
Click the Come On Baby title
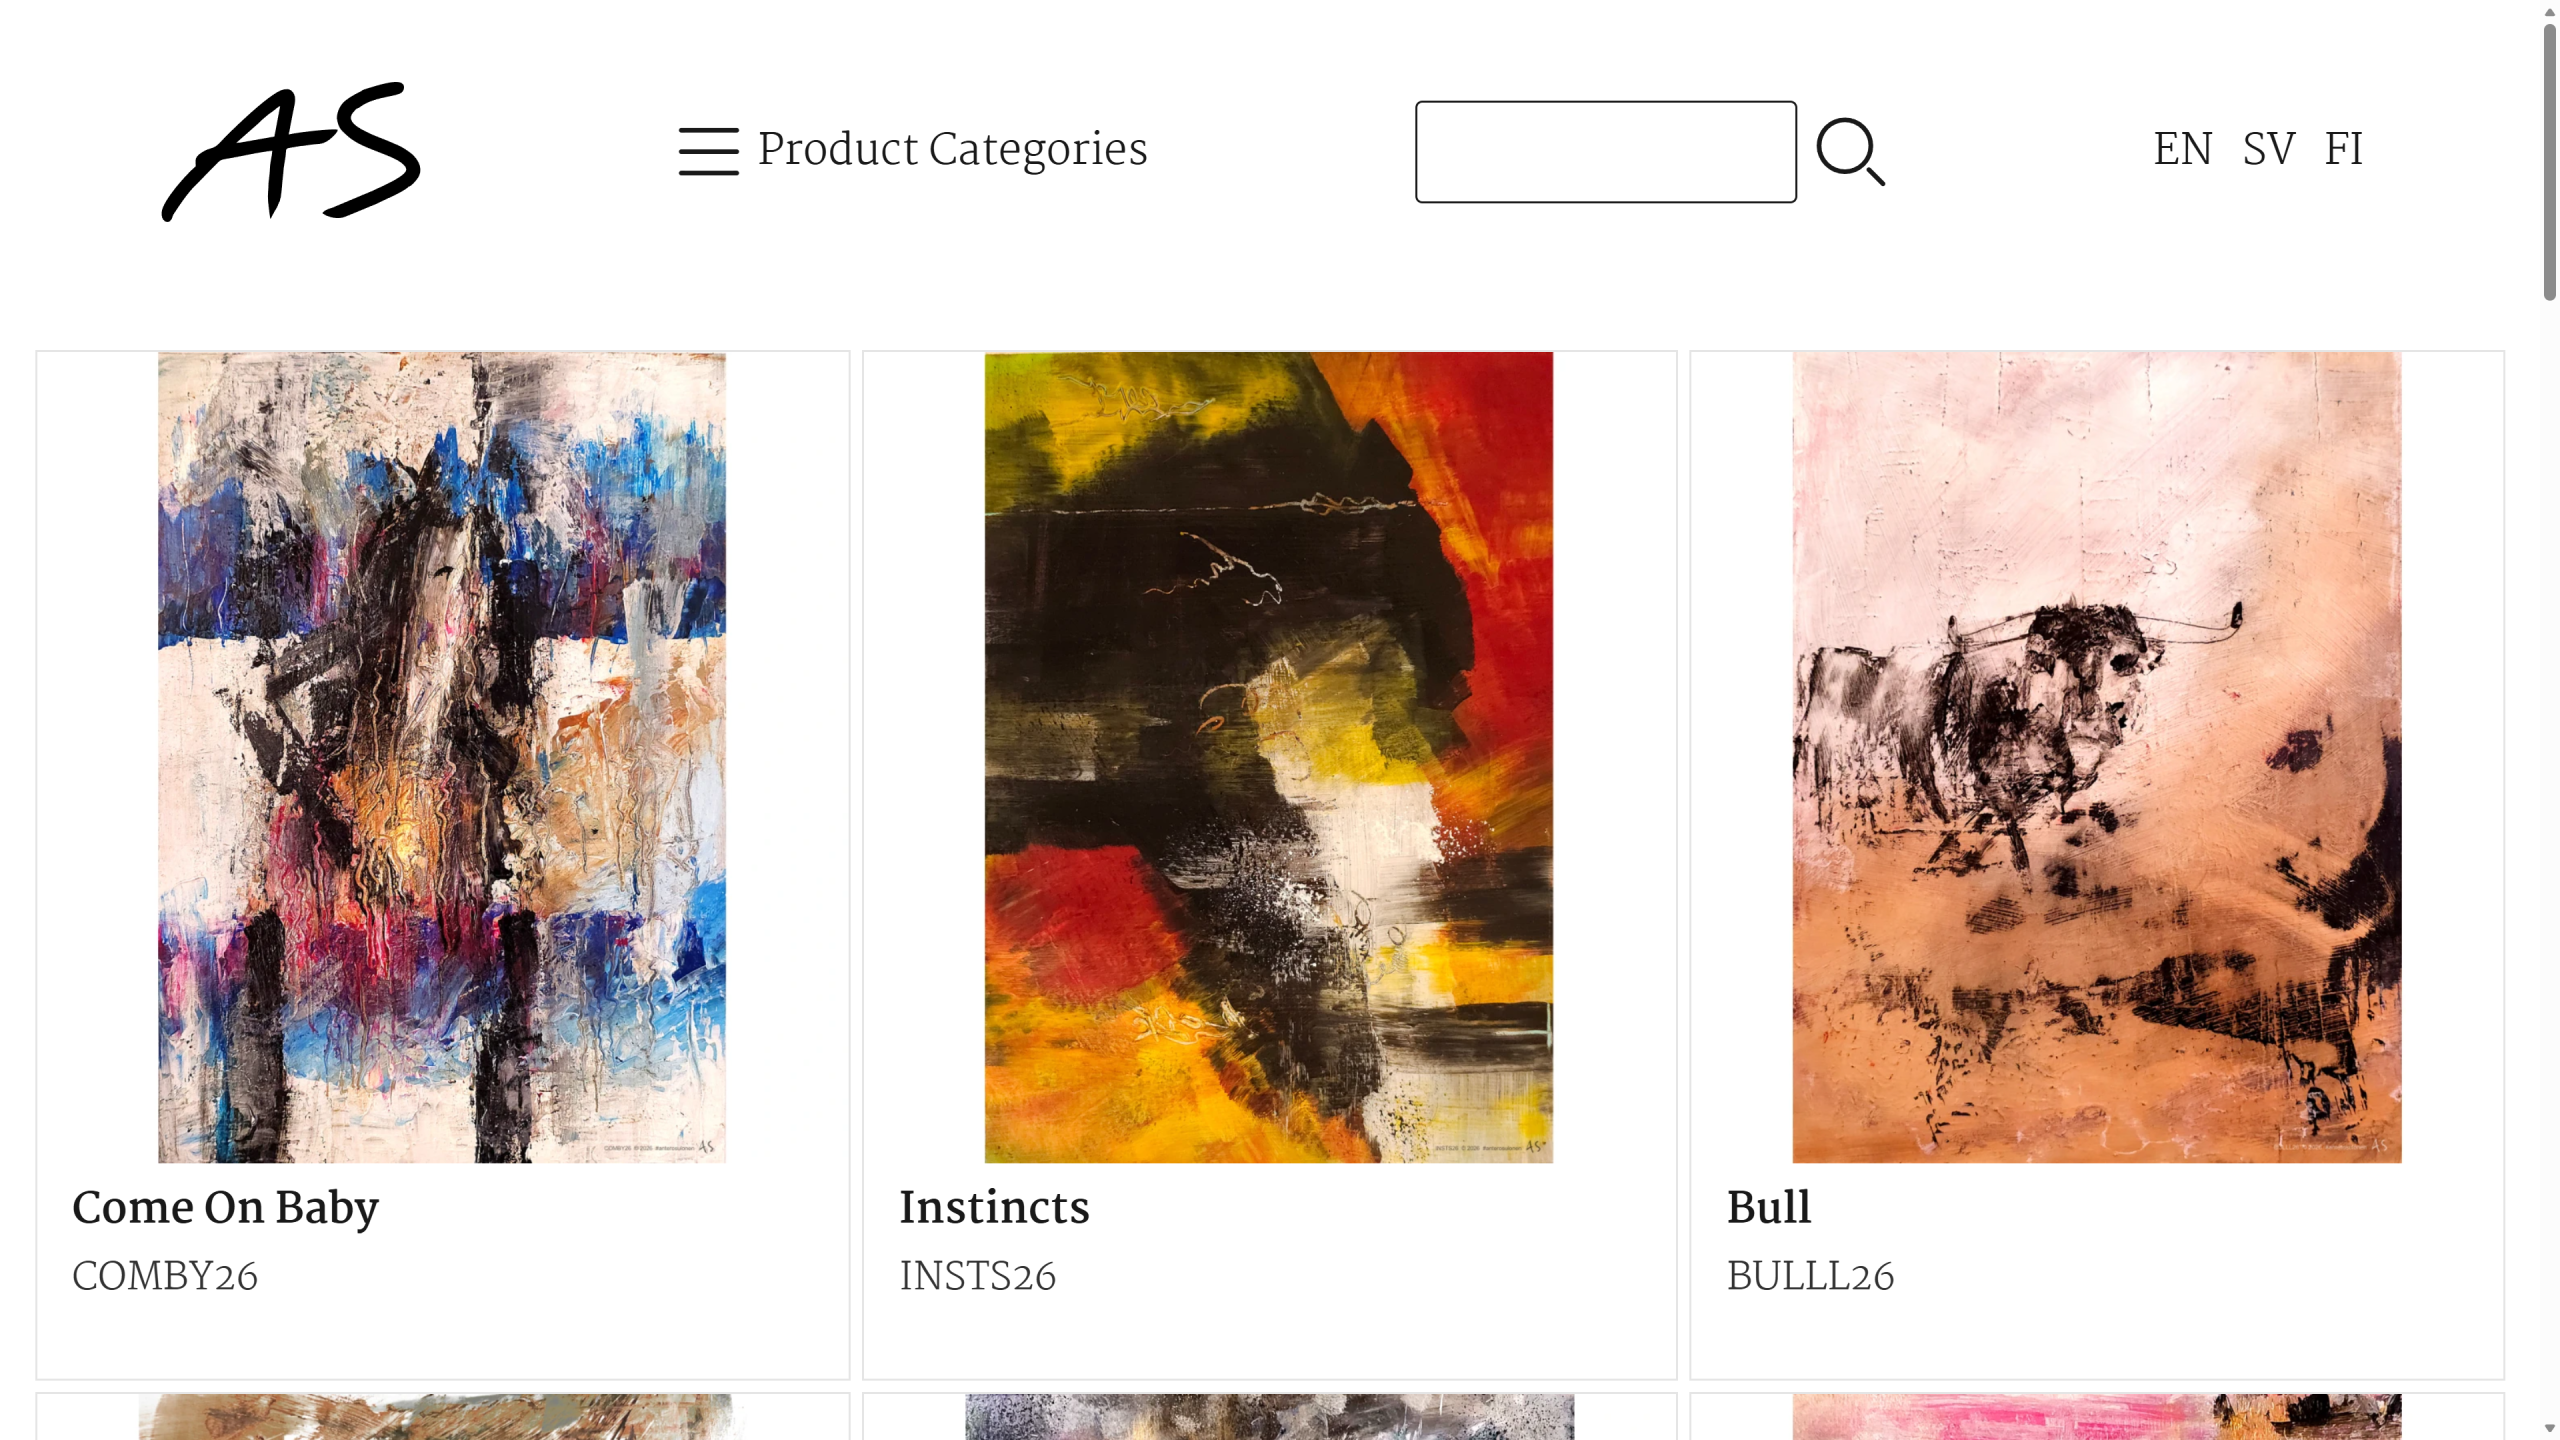[x=225, y=1207]
